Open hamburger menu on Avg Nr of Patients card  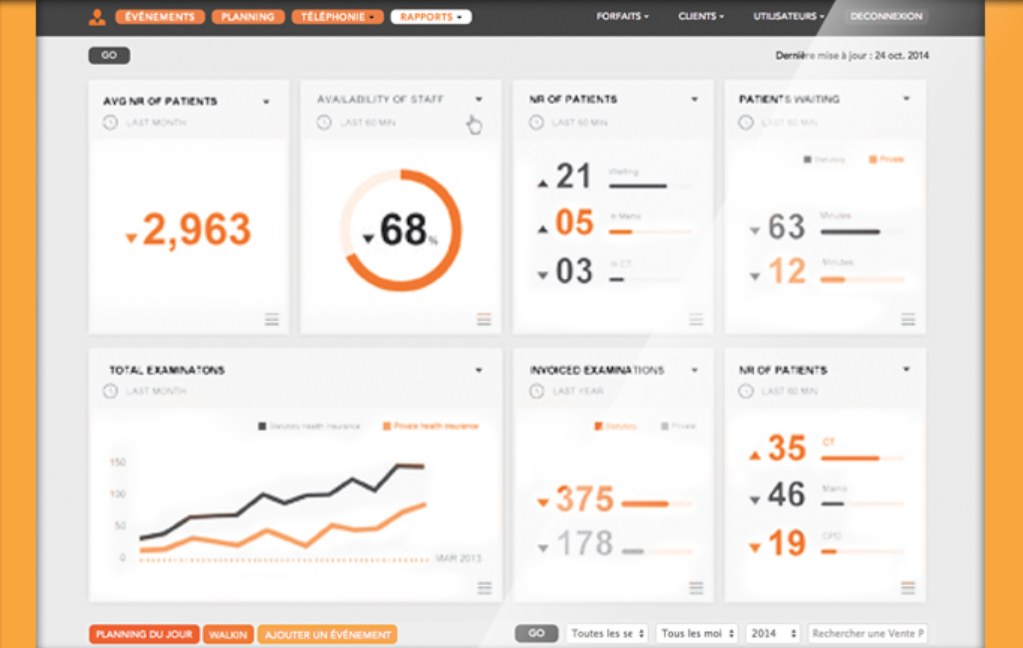pyautogui.click(x=271, y=319)
